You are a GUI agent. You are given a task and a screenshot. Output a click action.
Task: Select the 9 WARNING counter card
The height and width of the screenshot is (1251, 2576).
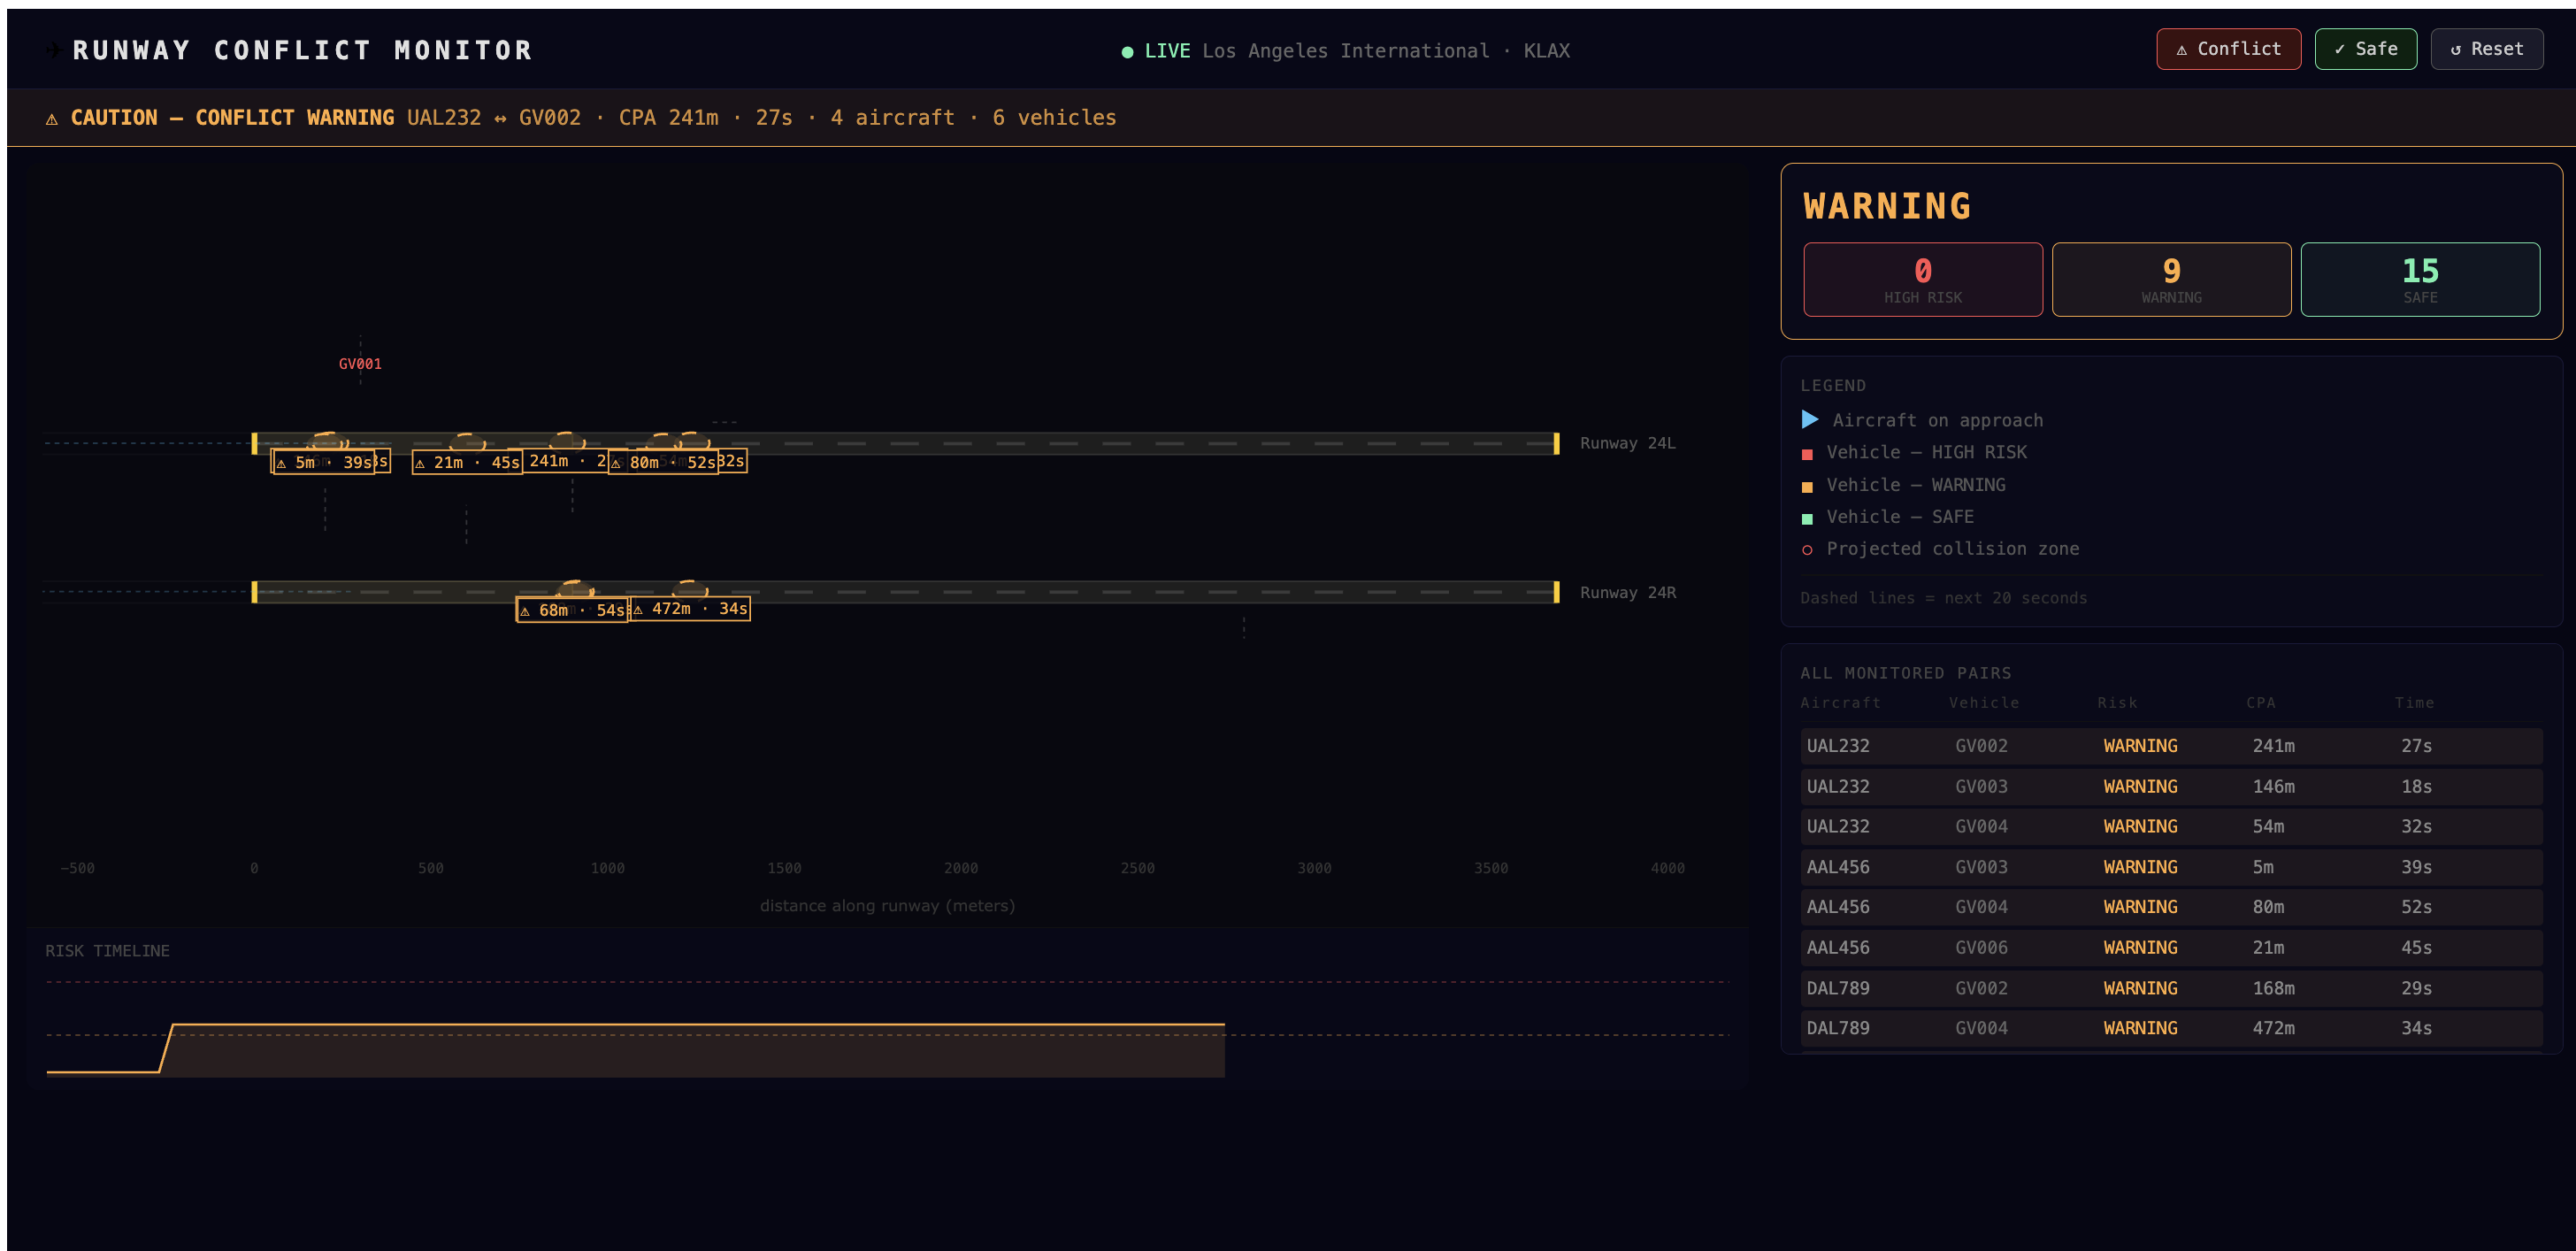[x=2171, y=280]
